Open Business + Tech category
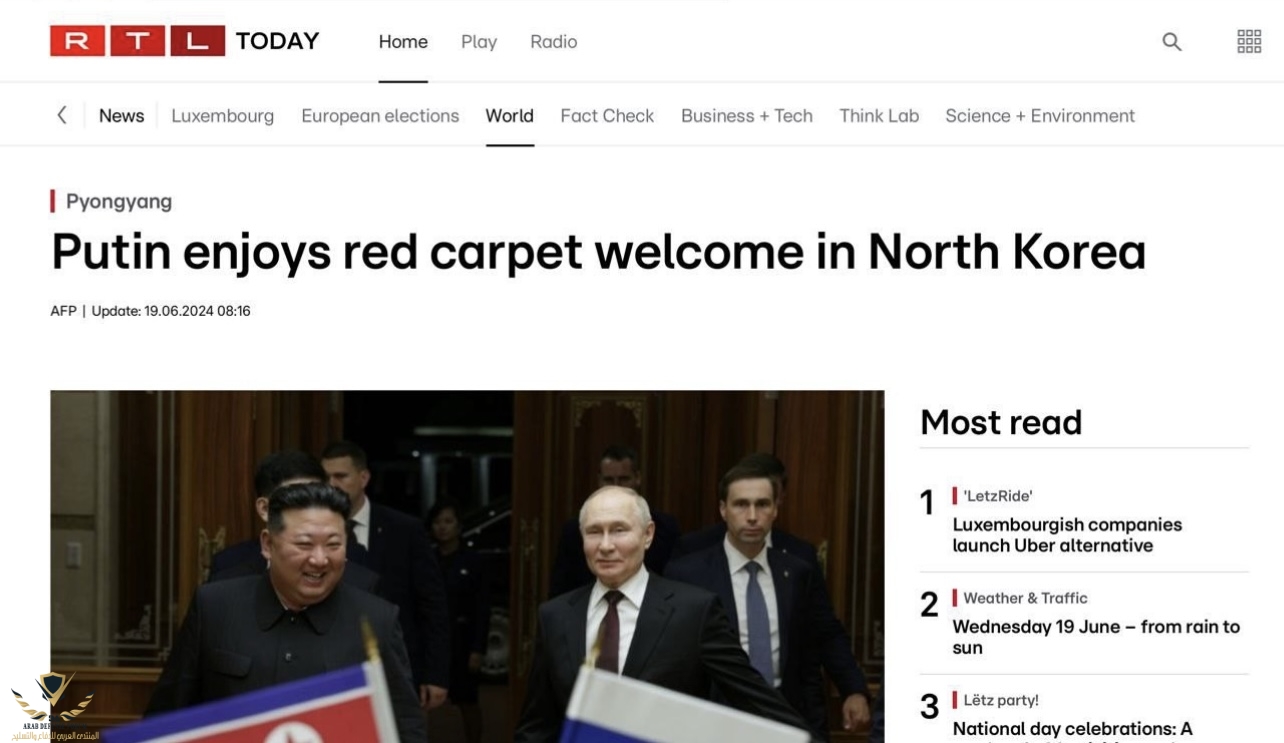Screen dimensions: 1284x743 tap(747, 116)
